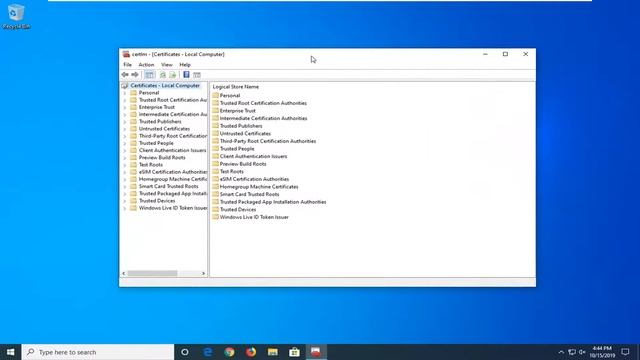Open the Action menu
Image resolution: width=640 pixels, height=360 pixels.
click(x=146, y=64)
